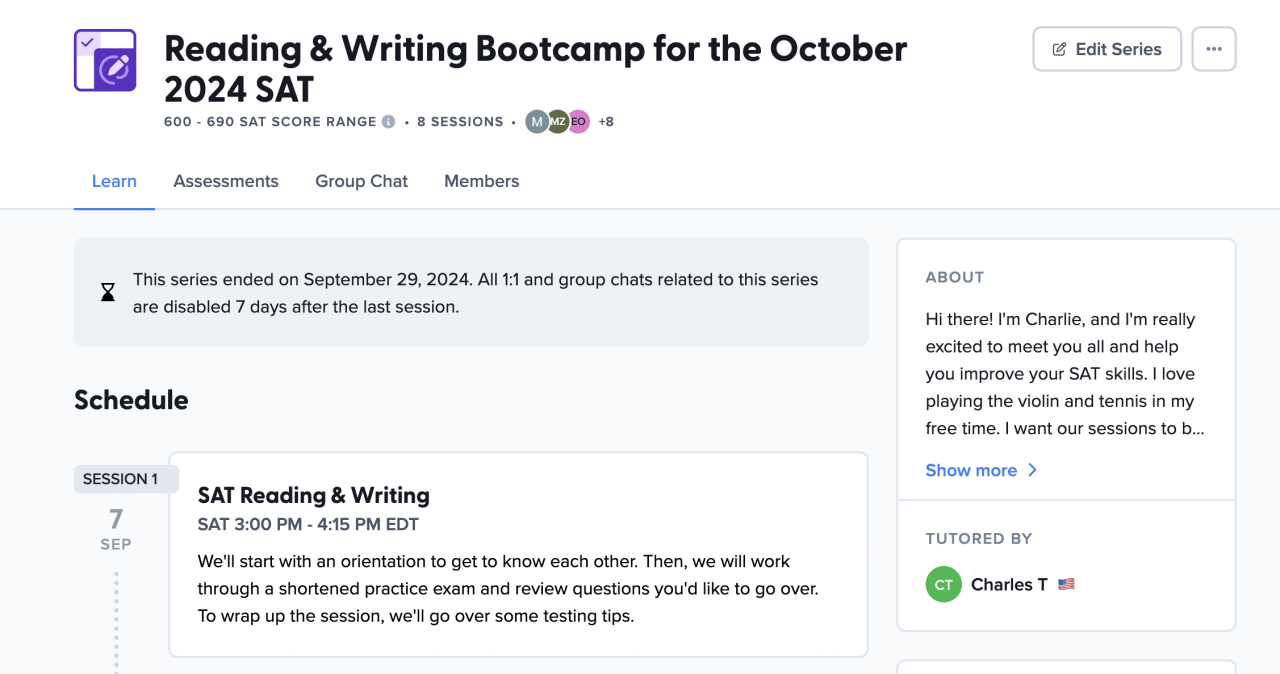Switch to the Assessments tab

(x=226, y=181)
